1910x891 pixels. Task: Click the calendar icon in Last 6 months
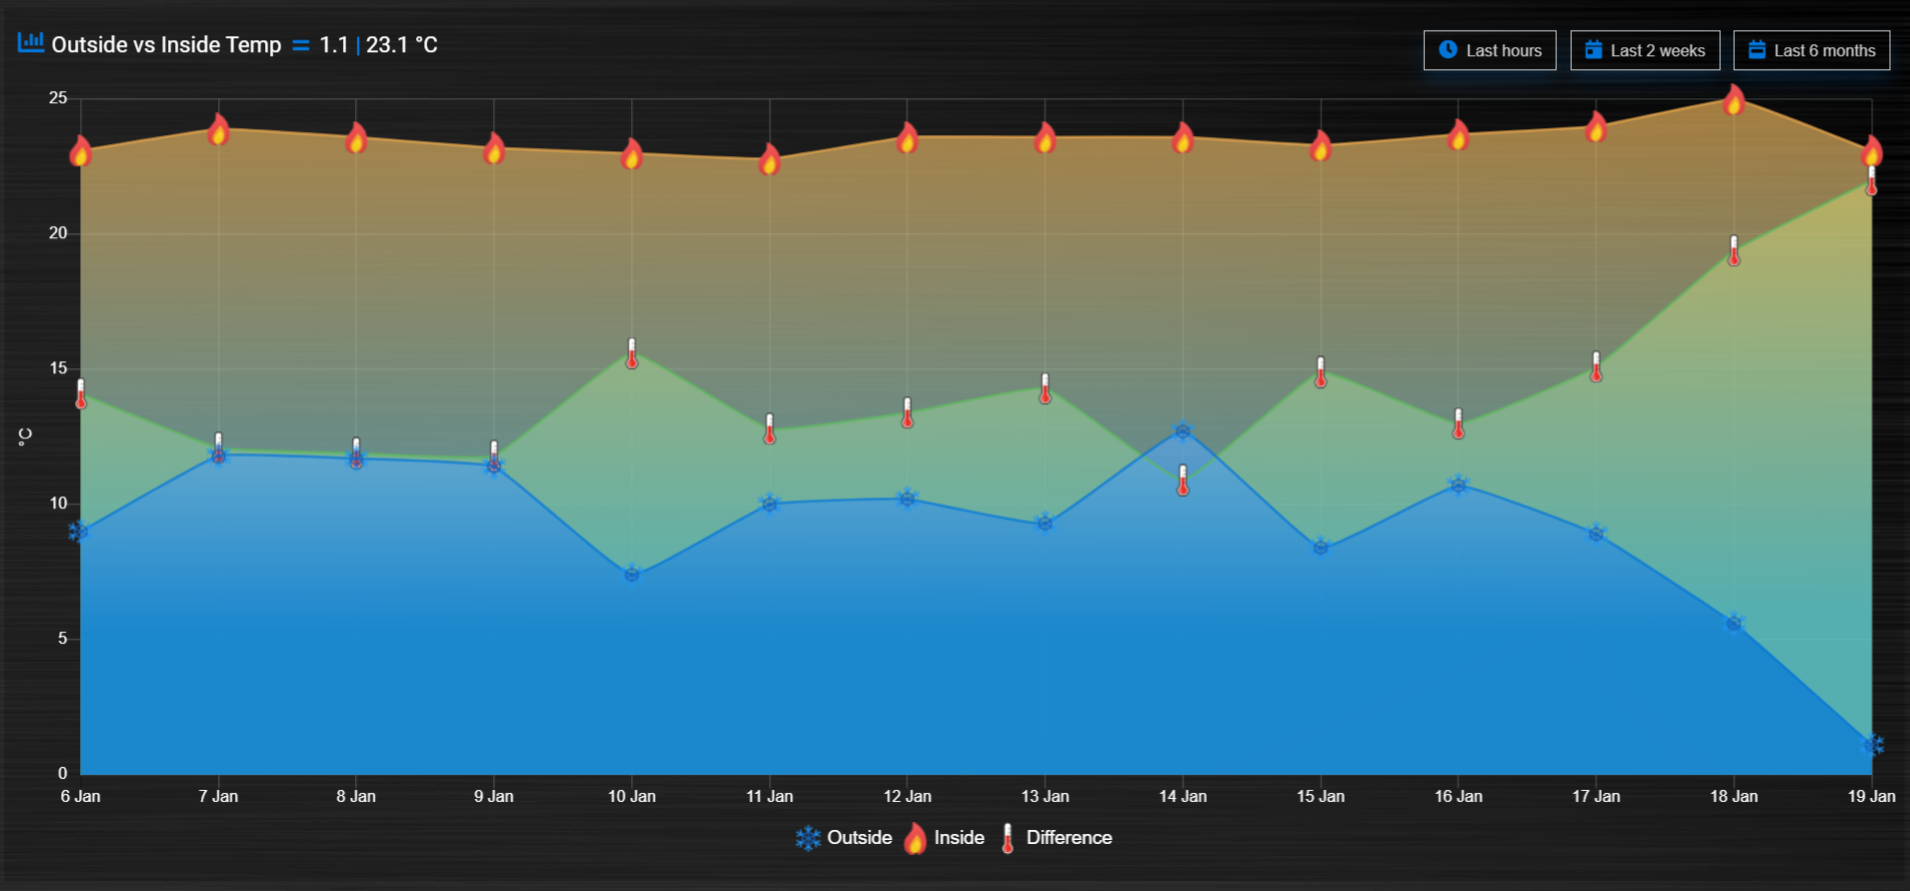coord(1756,49)
